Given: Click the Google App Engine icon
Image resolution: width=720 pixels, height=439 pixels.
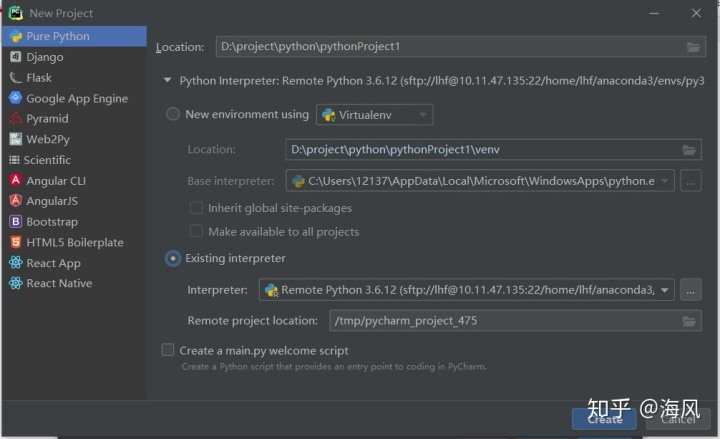Looking at the screenshot, I should (x=16, y=97).
